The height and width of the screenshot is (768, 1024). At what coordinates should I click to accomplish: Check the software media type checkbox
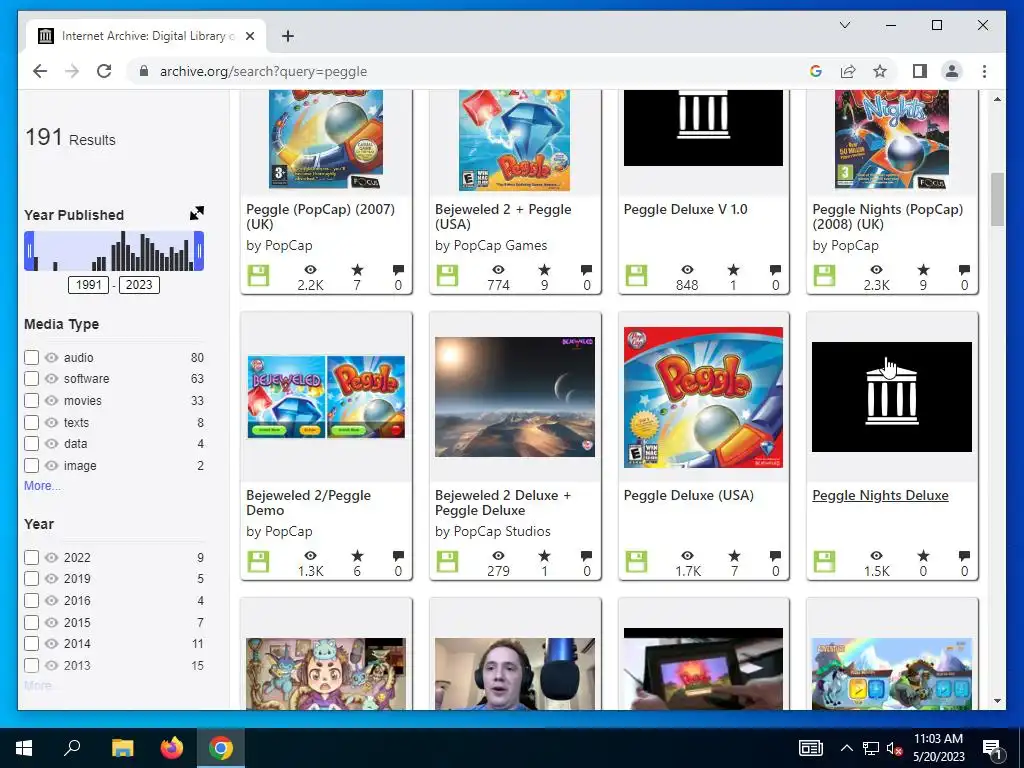[31, 378]
